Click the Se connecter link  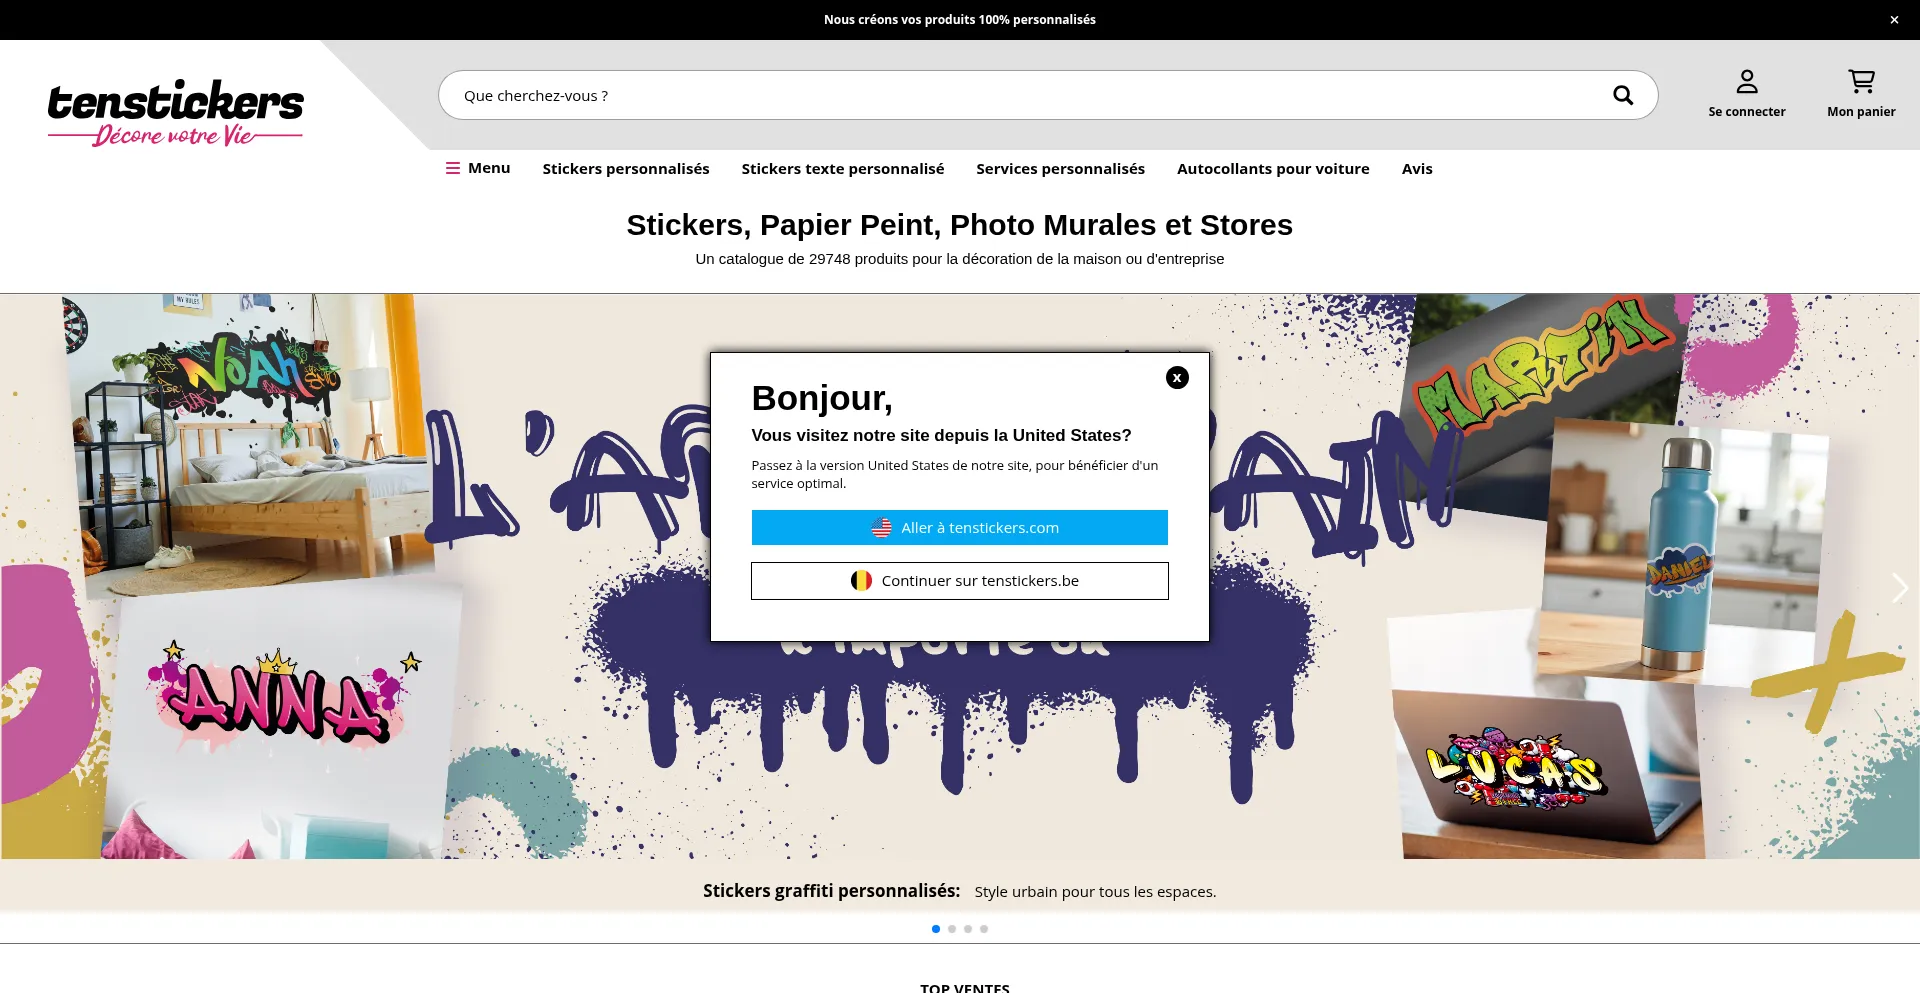(x=1747, y=111)
